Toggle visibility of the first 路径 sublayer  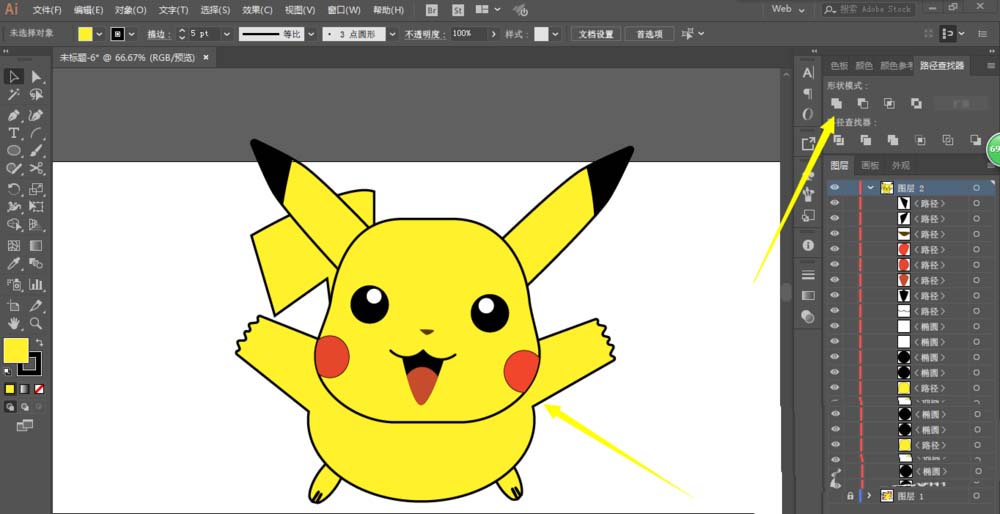pyautogui.click(x=835, y=203)
